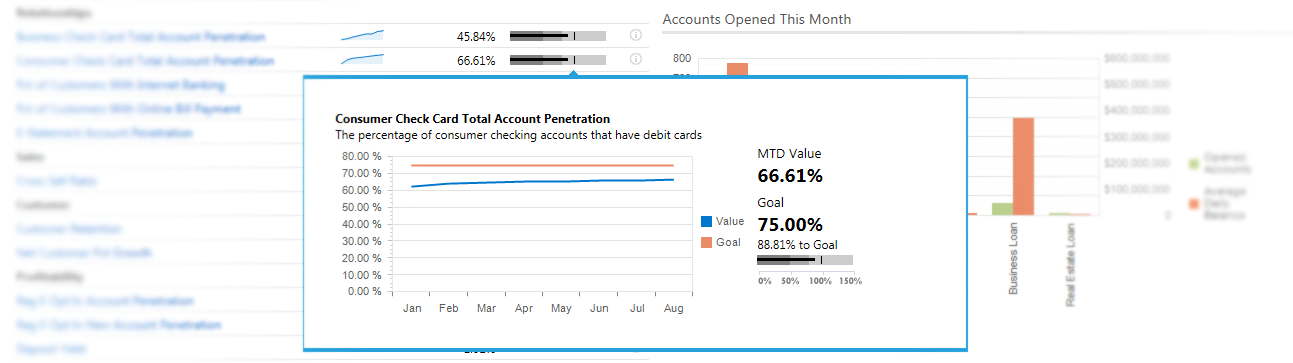Click info icon beside Consumer Check Card row

tap(635, 60)
